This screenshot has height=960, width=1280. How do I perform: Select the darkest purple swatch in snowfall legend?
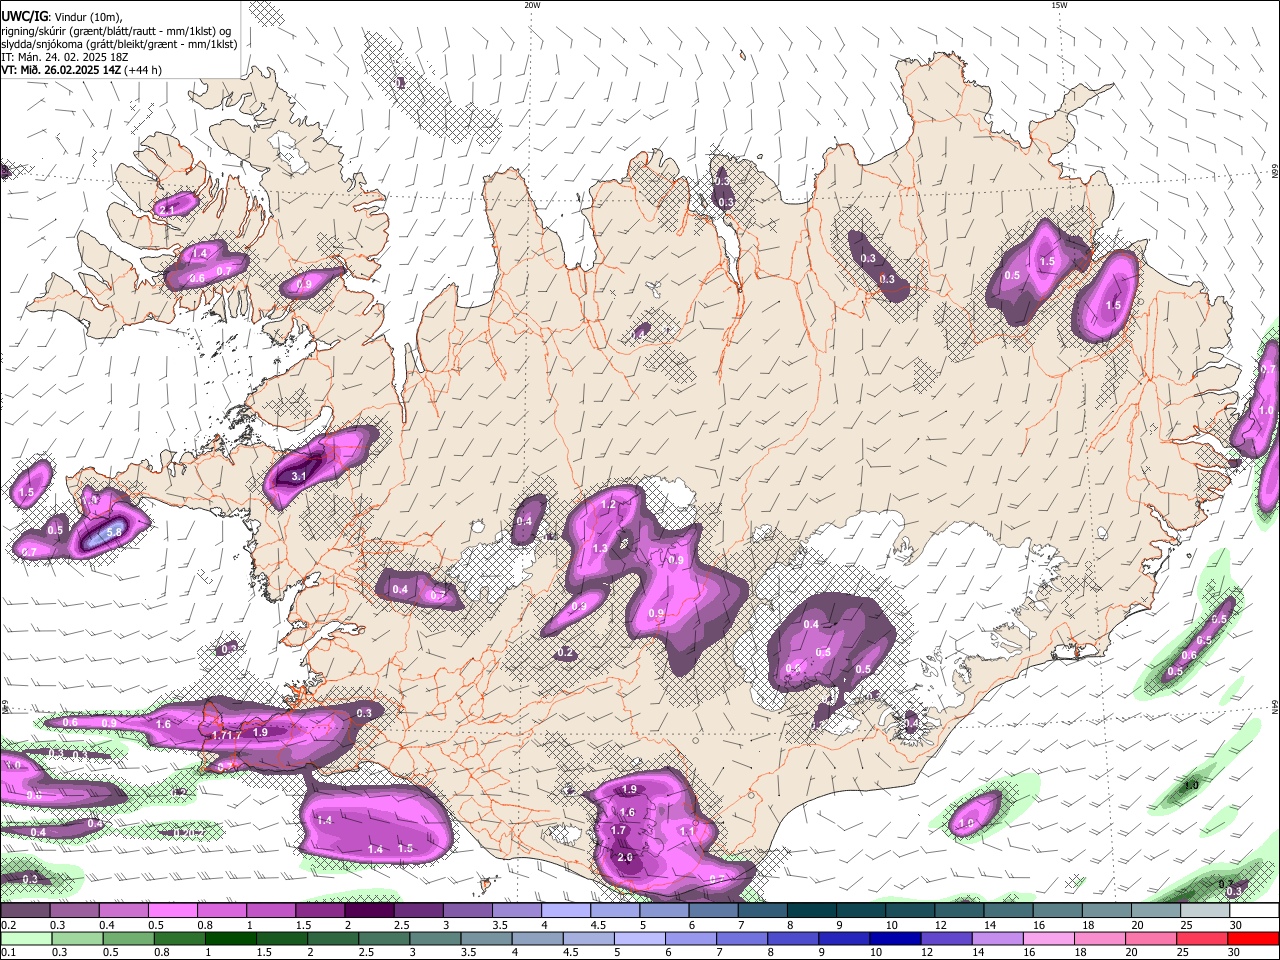click(369, 911)
